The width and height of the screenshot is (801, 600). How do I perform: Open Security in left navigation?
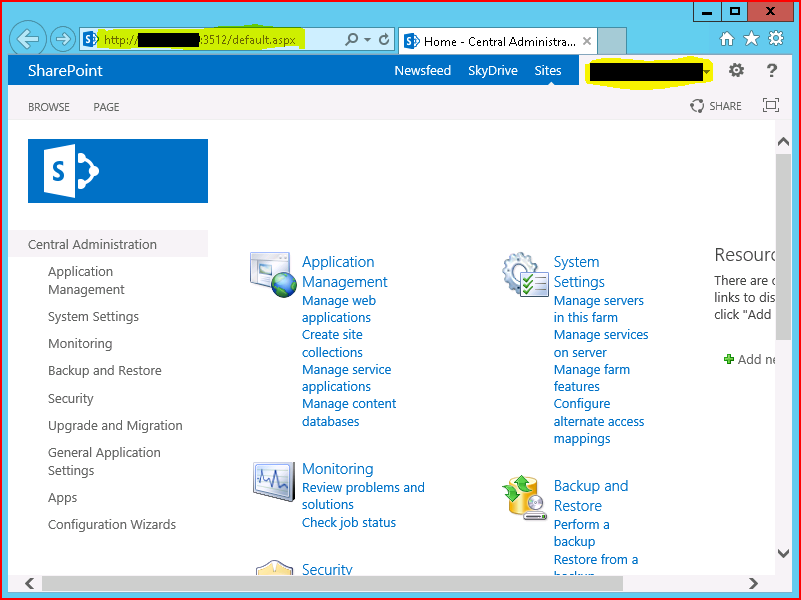[x=70, y=398]
